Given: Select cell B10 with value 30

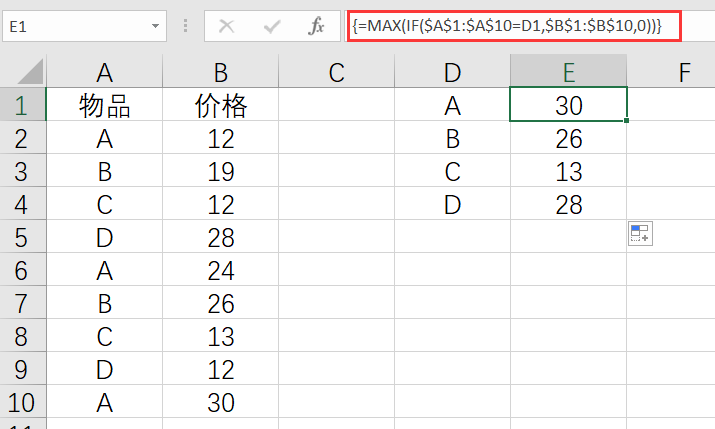Looking at the screenshot, I should click(x=221, y=401).
